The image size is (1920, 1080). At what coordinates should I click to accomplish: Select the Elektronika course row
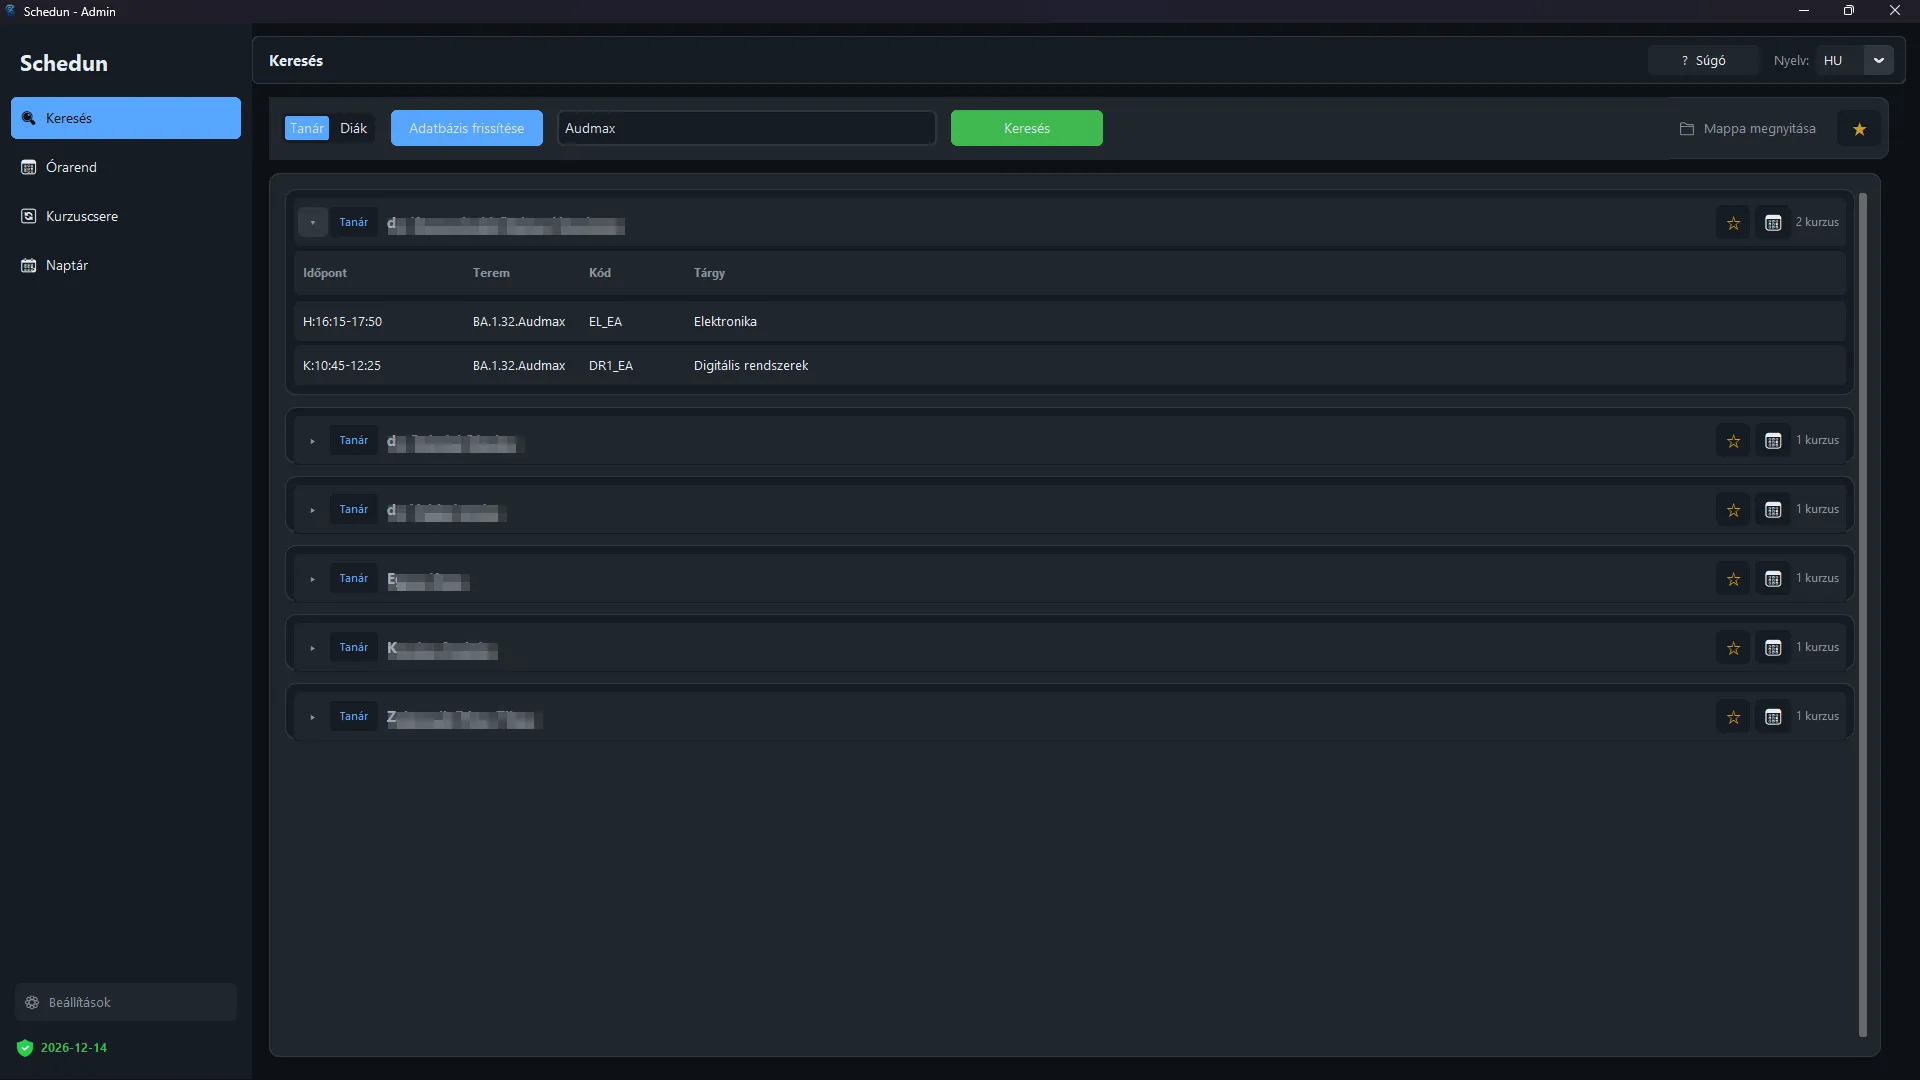pyautogui.click(x=1069, y=322)
